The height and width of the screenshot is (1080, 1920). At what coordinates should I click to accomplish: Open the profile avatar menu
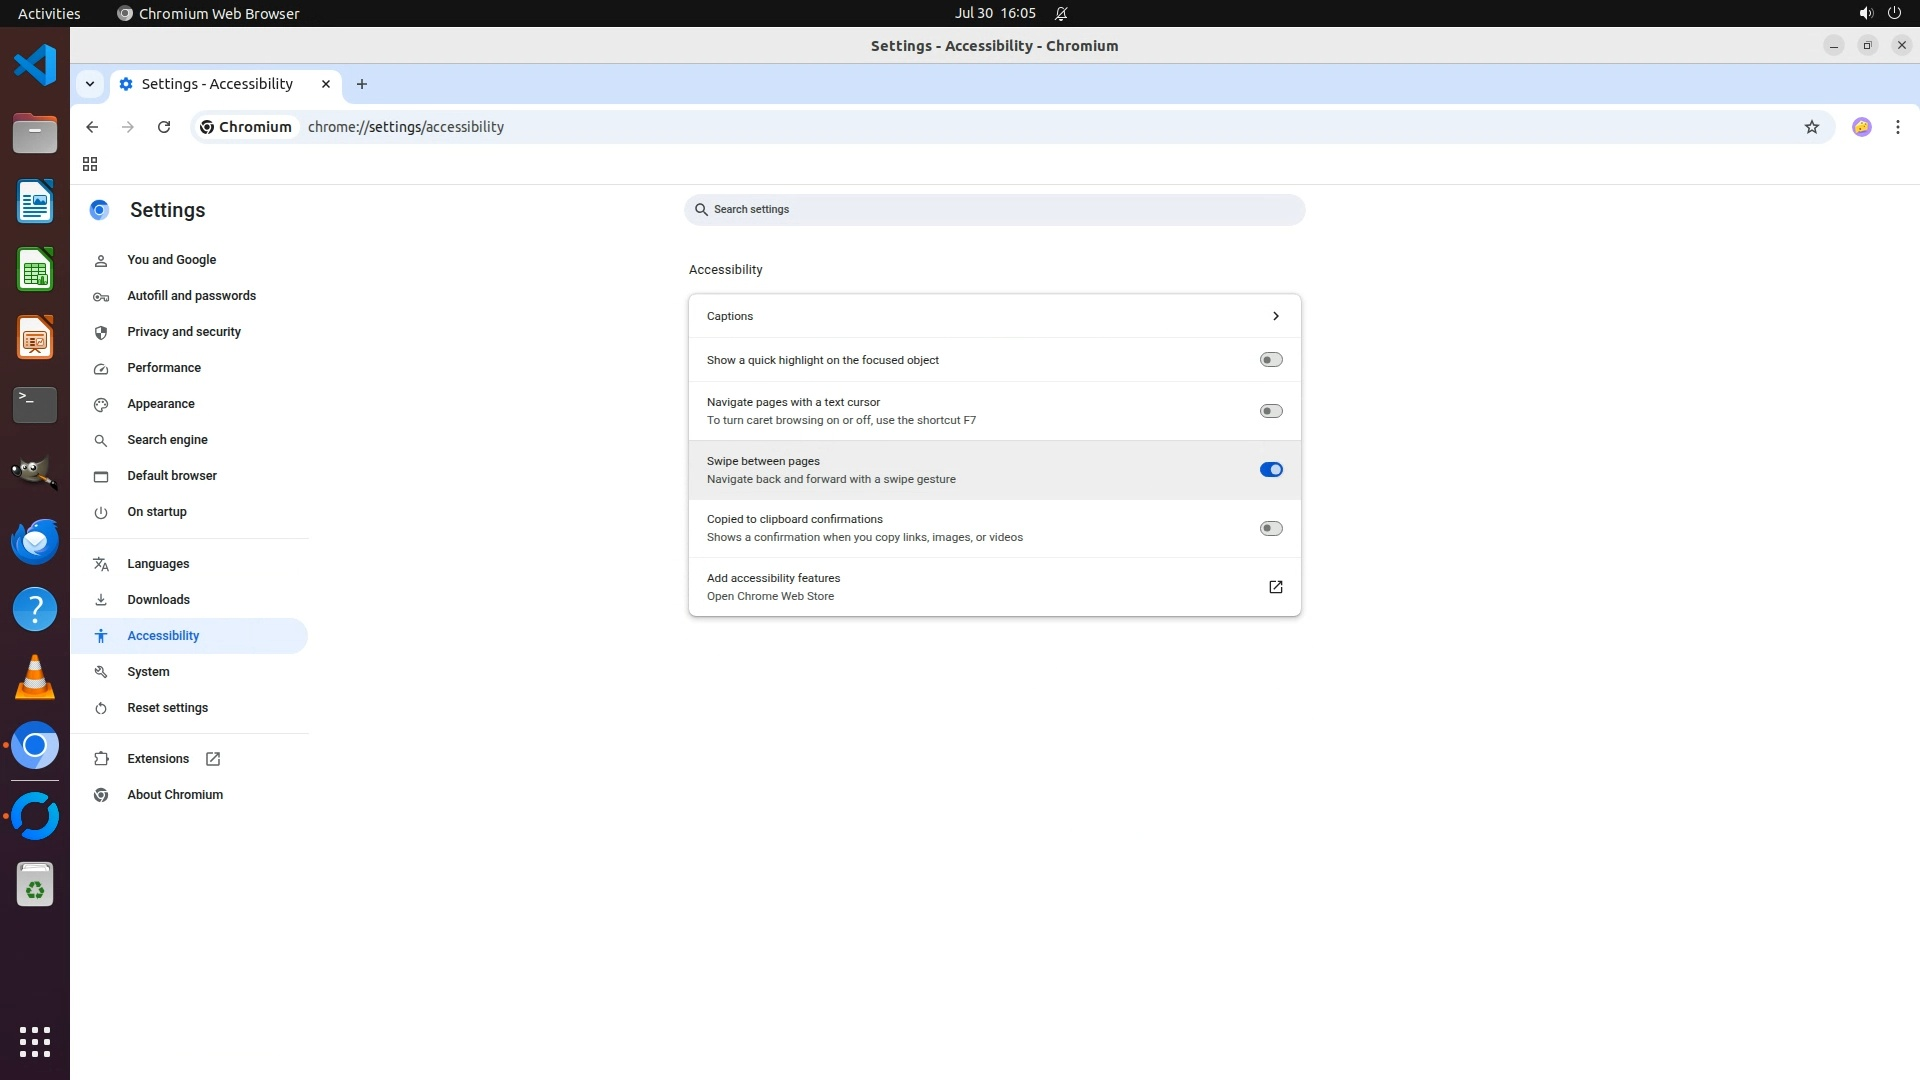pyautogui.click(x=1861, y=127)
